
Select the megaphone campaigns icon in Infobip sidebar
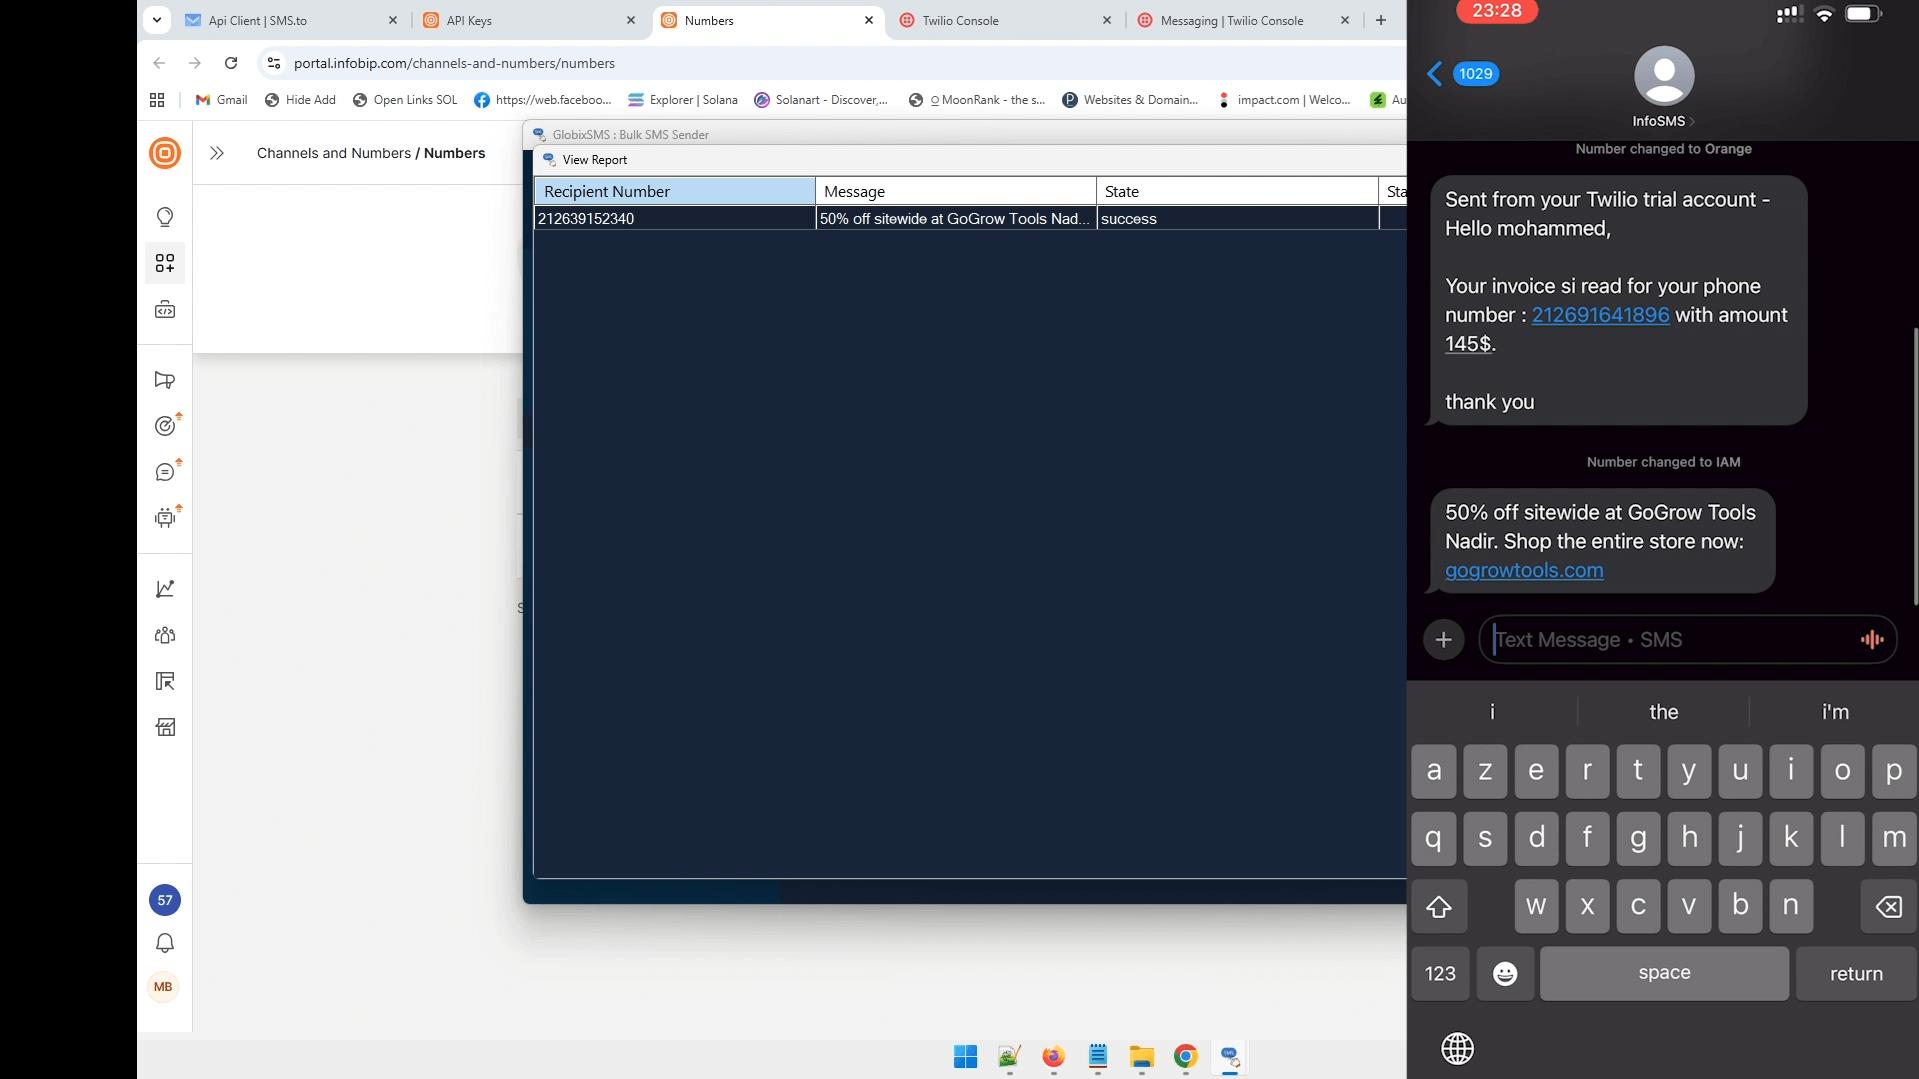(x=164, y=380)
